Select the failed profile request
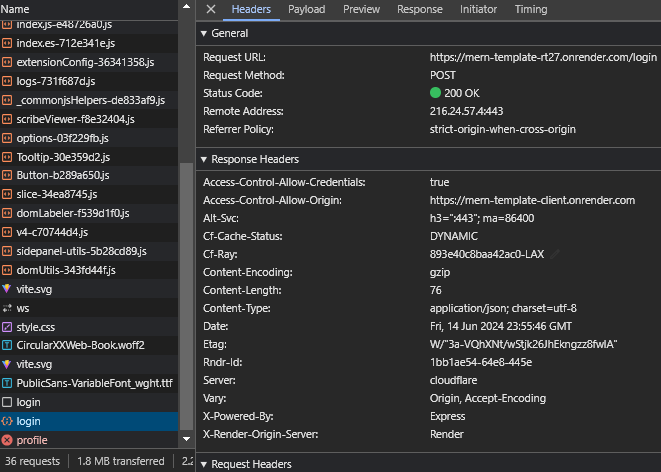Image resolution: width=661 pixels, height=472 pixels. click(x=89, y=440)
